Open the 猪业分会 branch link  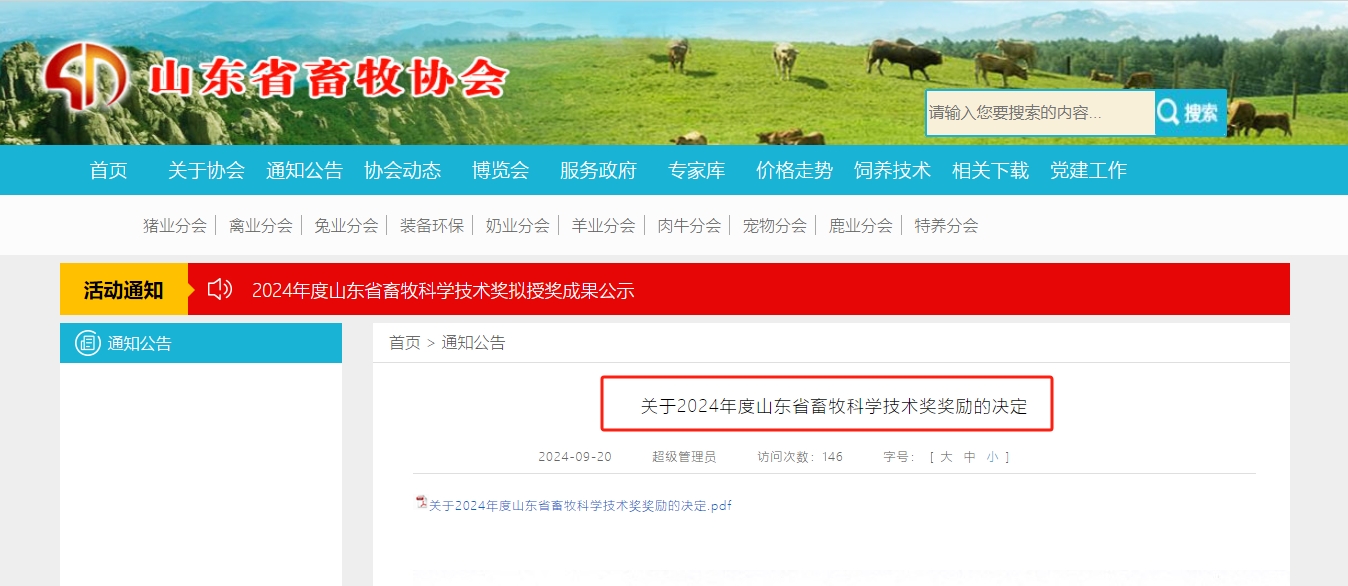pos(175,225)
